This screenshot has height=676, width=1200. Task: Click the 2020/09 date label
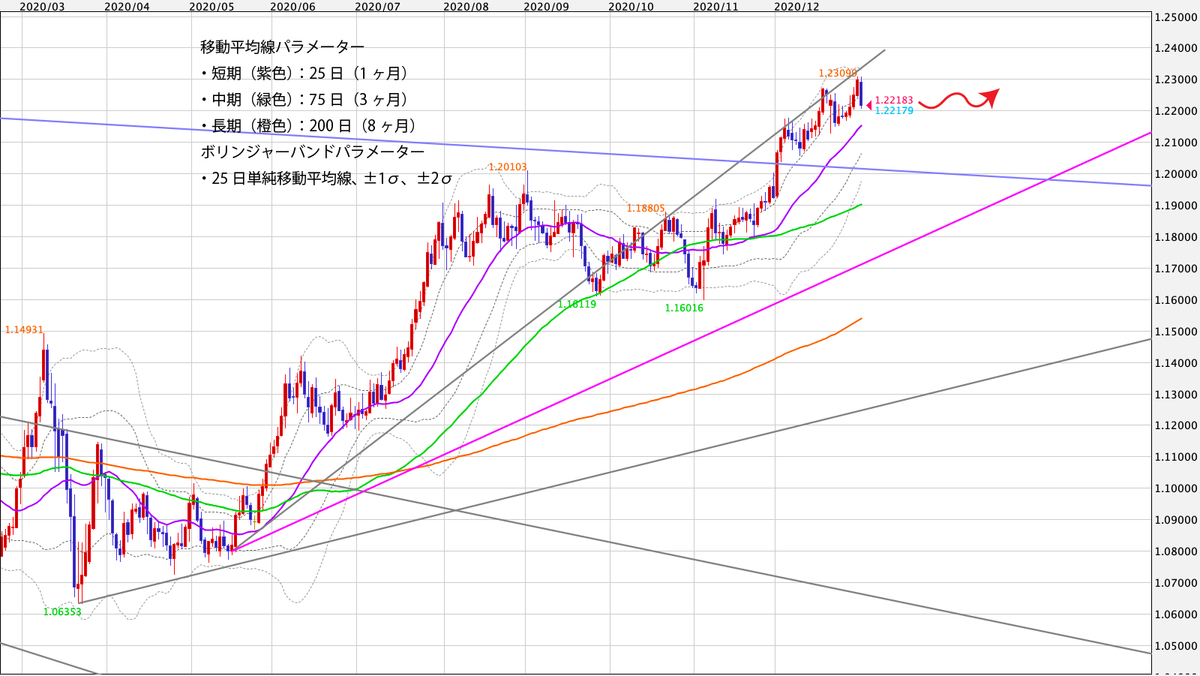pos(546,6)
